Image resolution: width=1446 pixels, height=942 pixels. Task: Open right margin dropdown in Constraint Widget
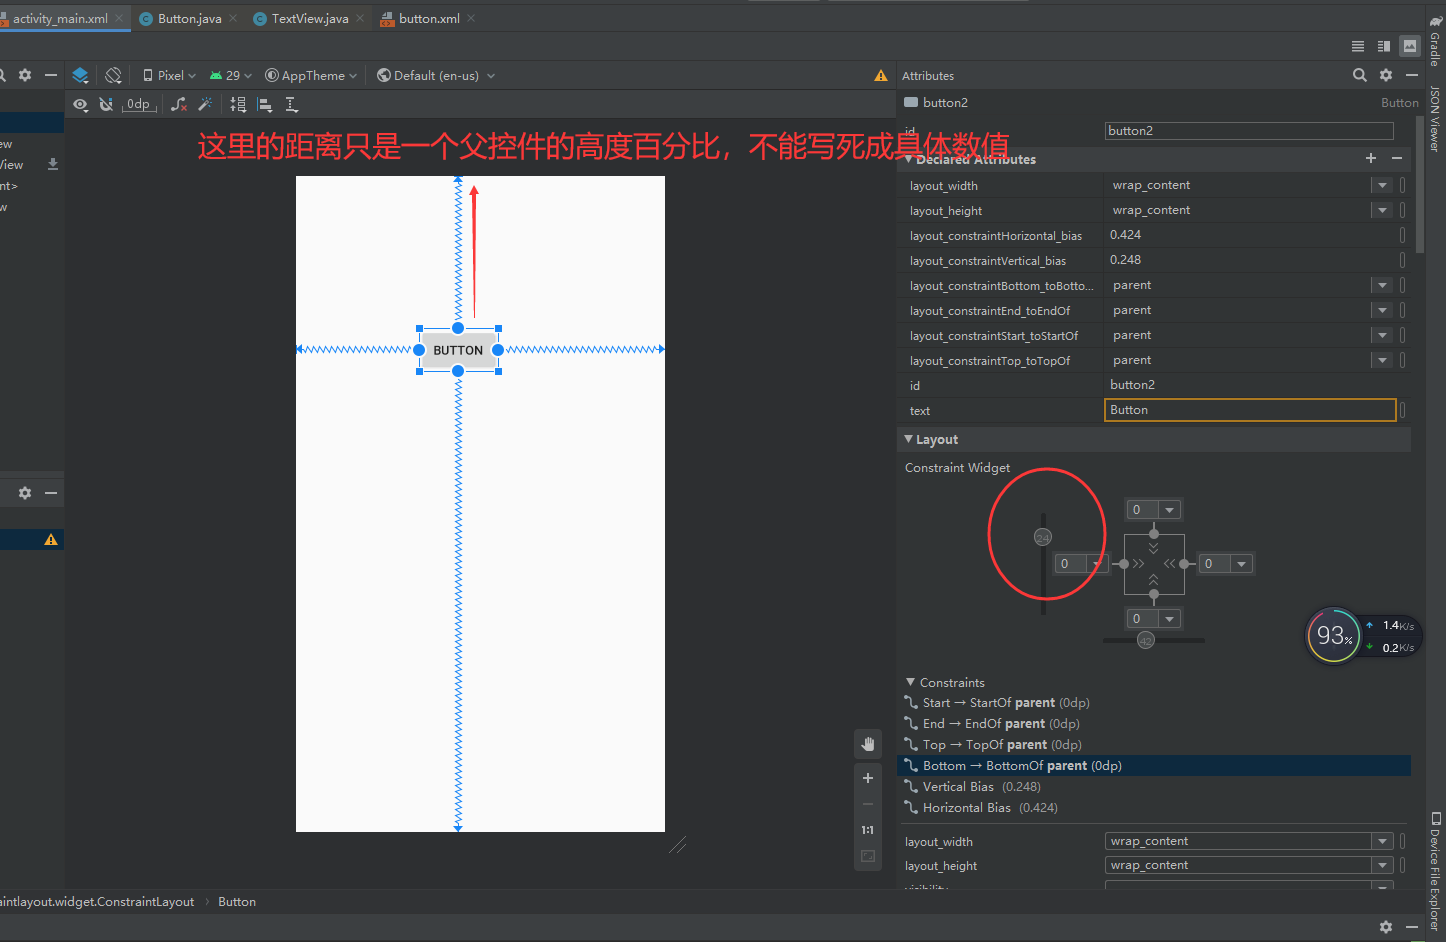point(1241,564)
